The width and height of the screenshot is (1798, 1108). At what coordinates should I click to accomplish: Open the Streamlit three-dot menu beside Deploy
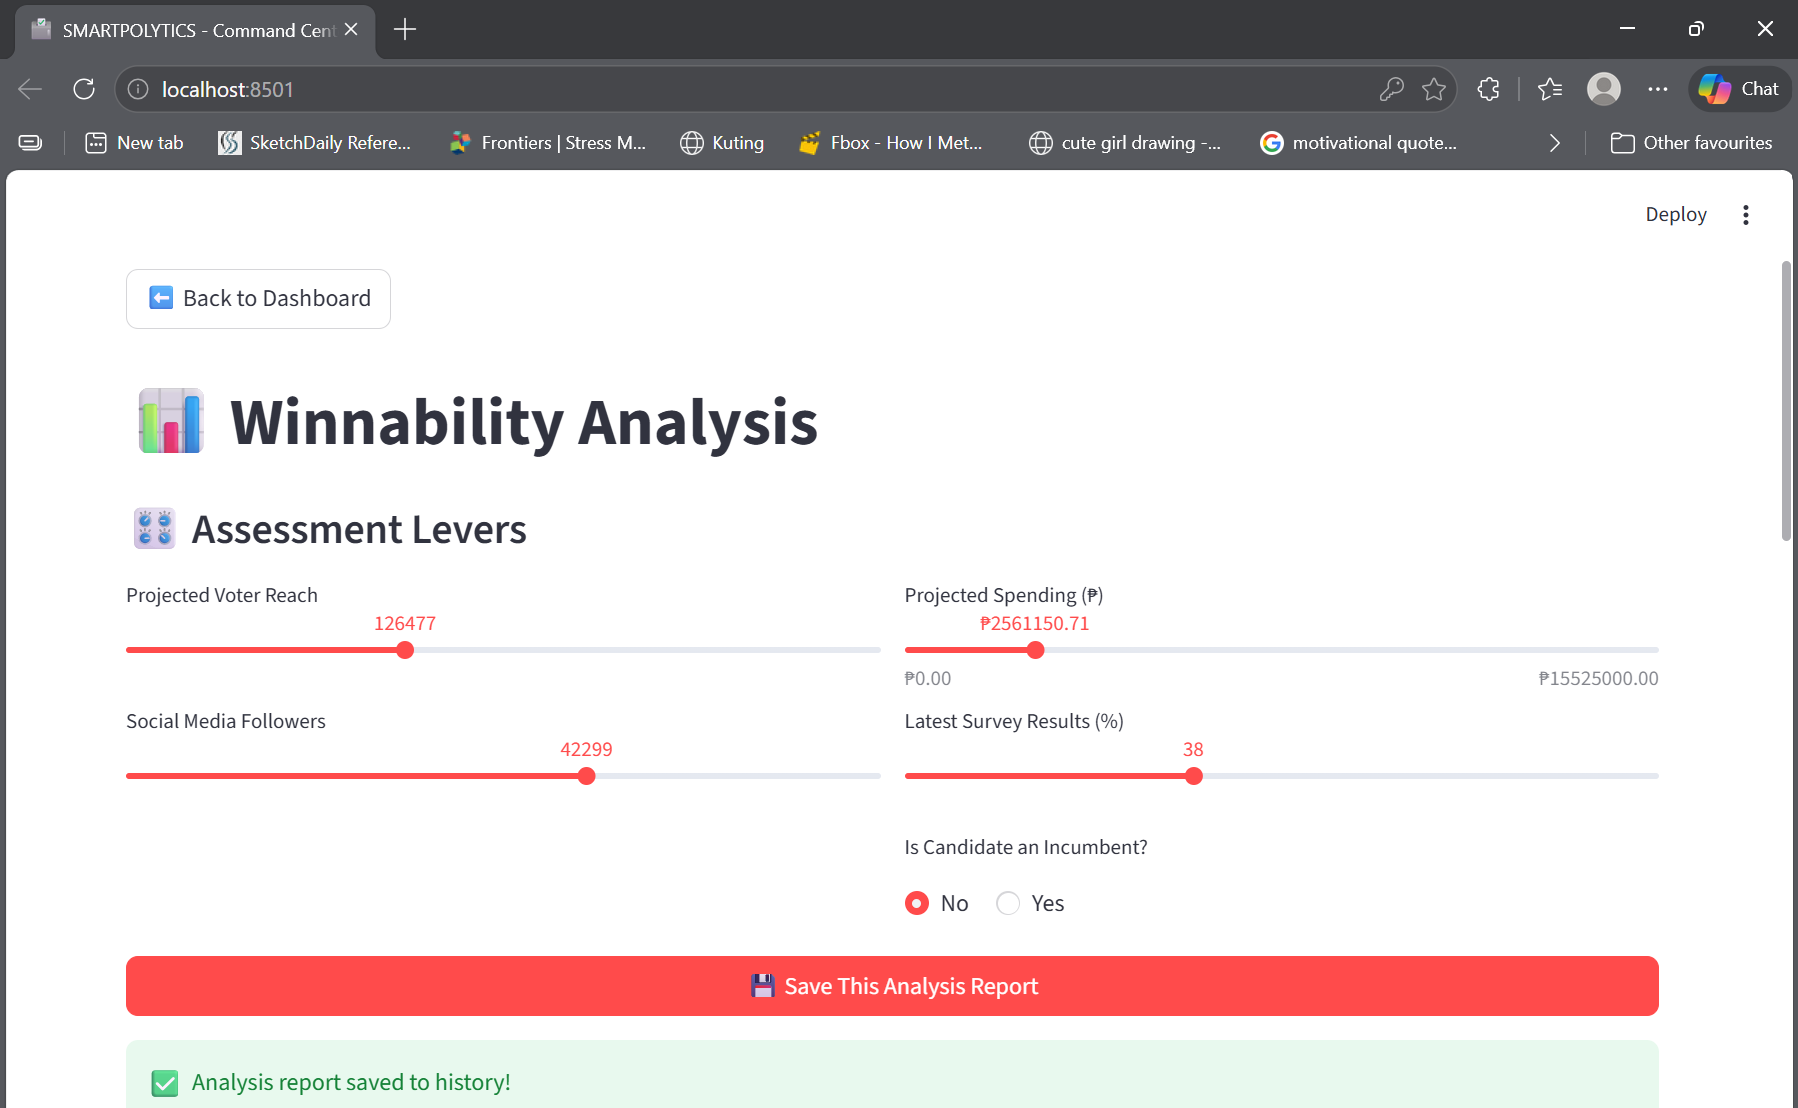[1746, 214]
